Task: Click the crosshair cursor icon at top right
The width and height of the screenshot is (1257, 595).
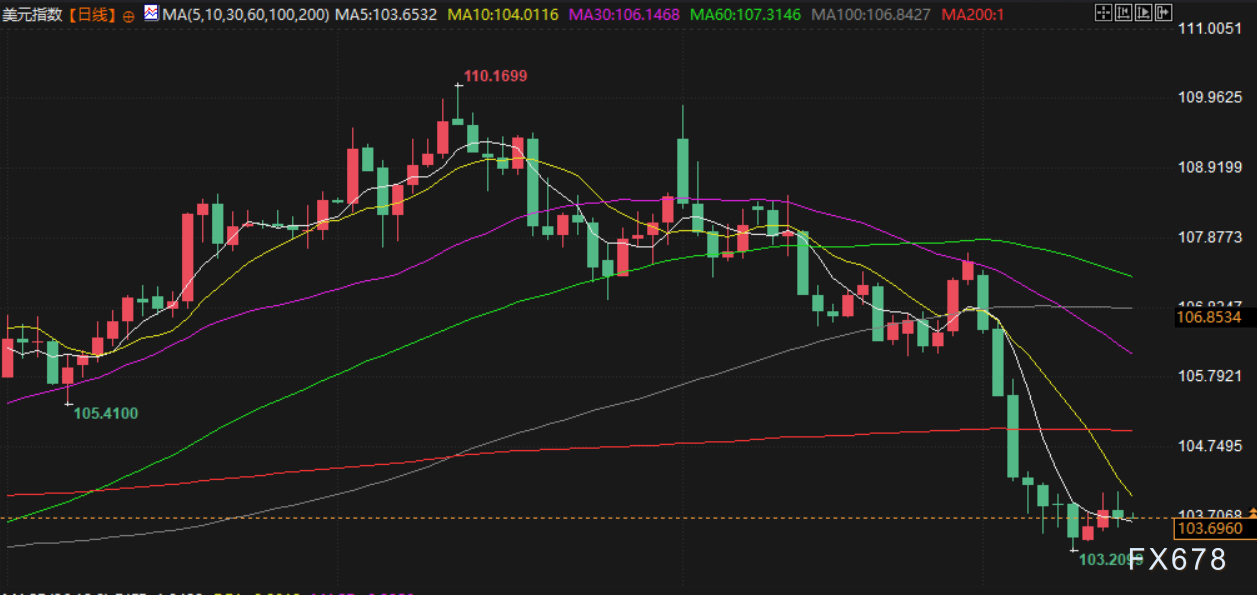Action: pos(1104,12)
